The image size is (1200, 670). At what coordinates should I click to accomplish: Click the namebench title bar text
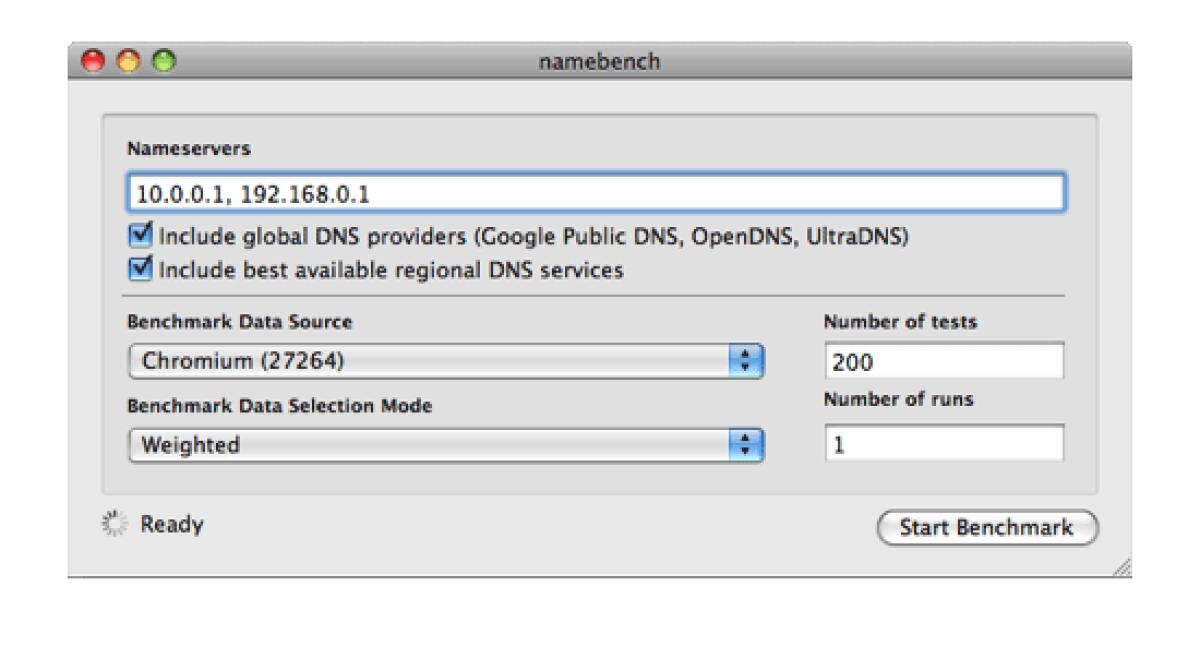[x=600, y=62]
